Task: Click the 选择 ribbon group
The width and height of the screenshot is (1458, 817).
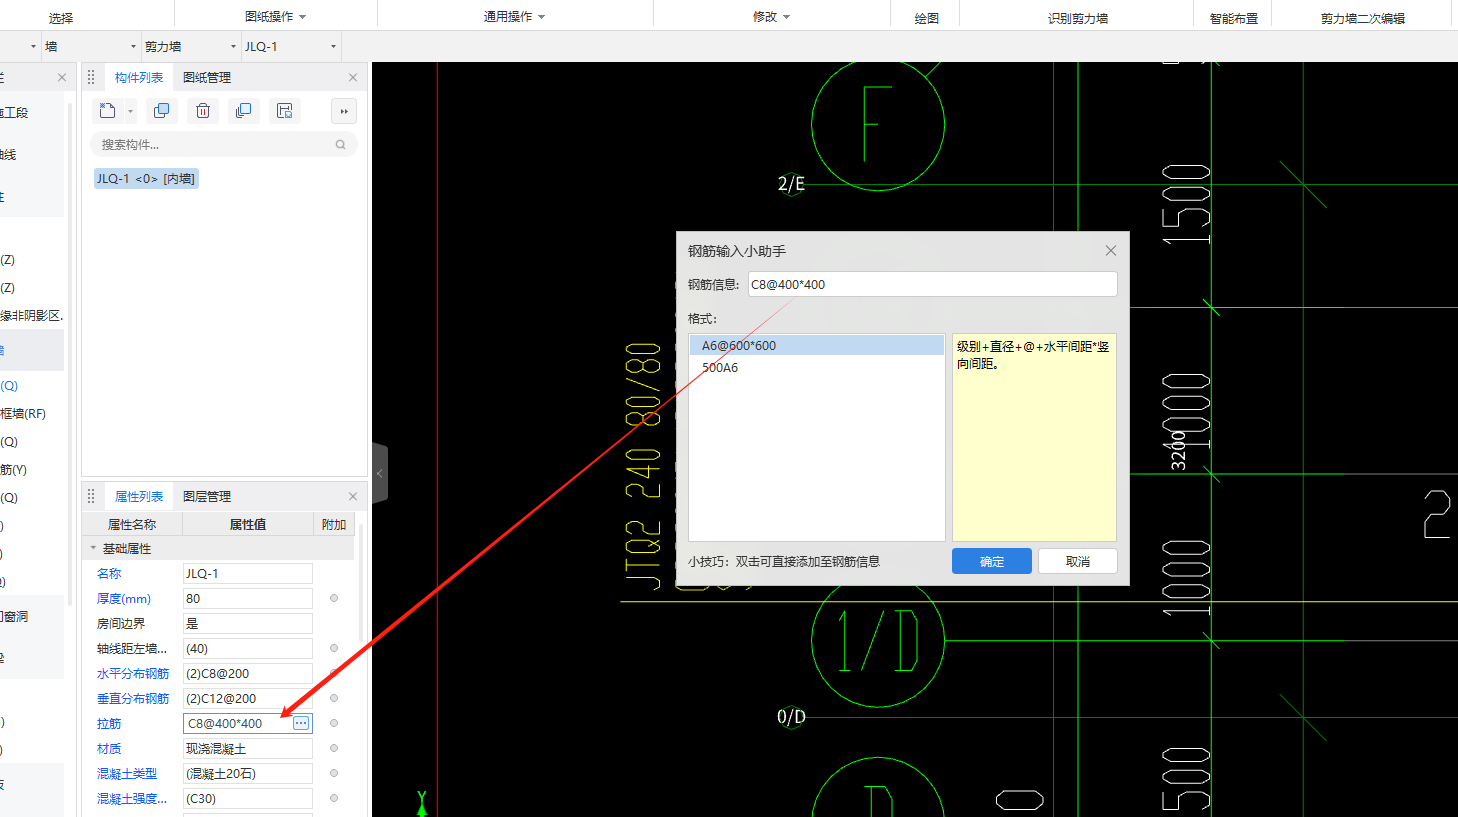Action: point(61,18)
